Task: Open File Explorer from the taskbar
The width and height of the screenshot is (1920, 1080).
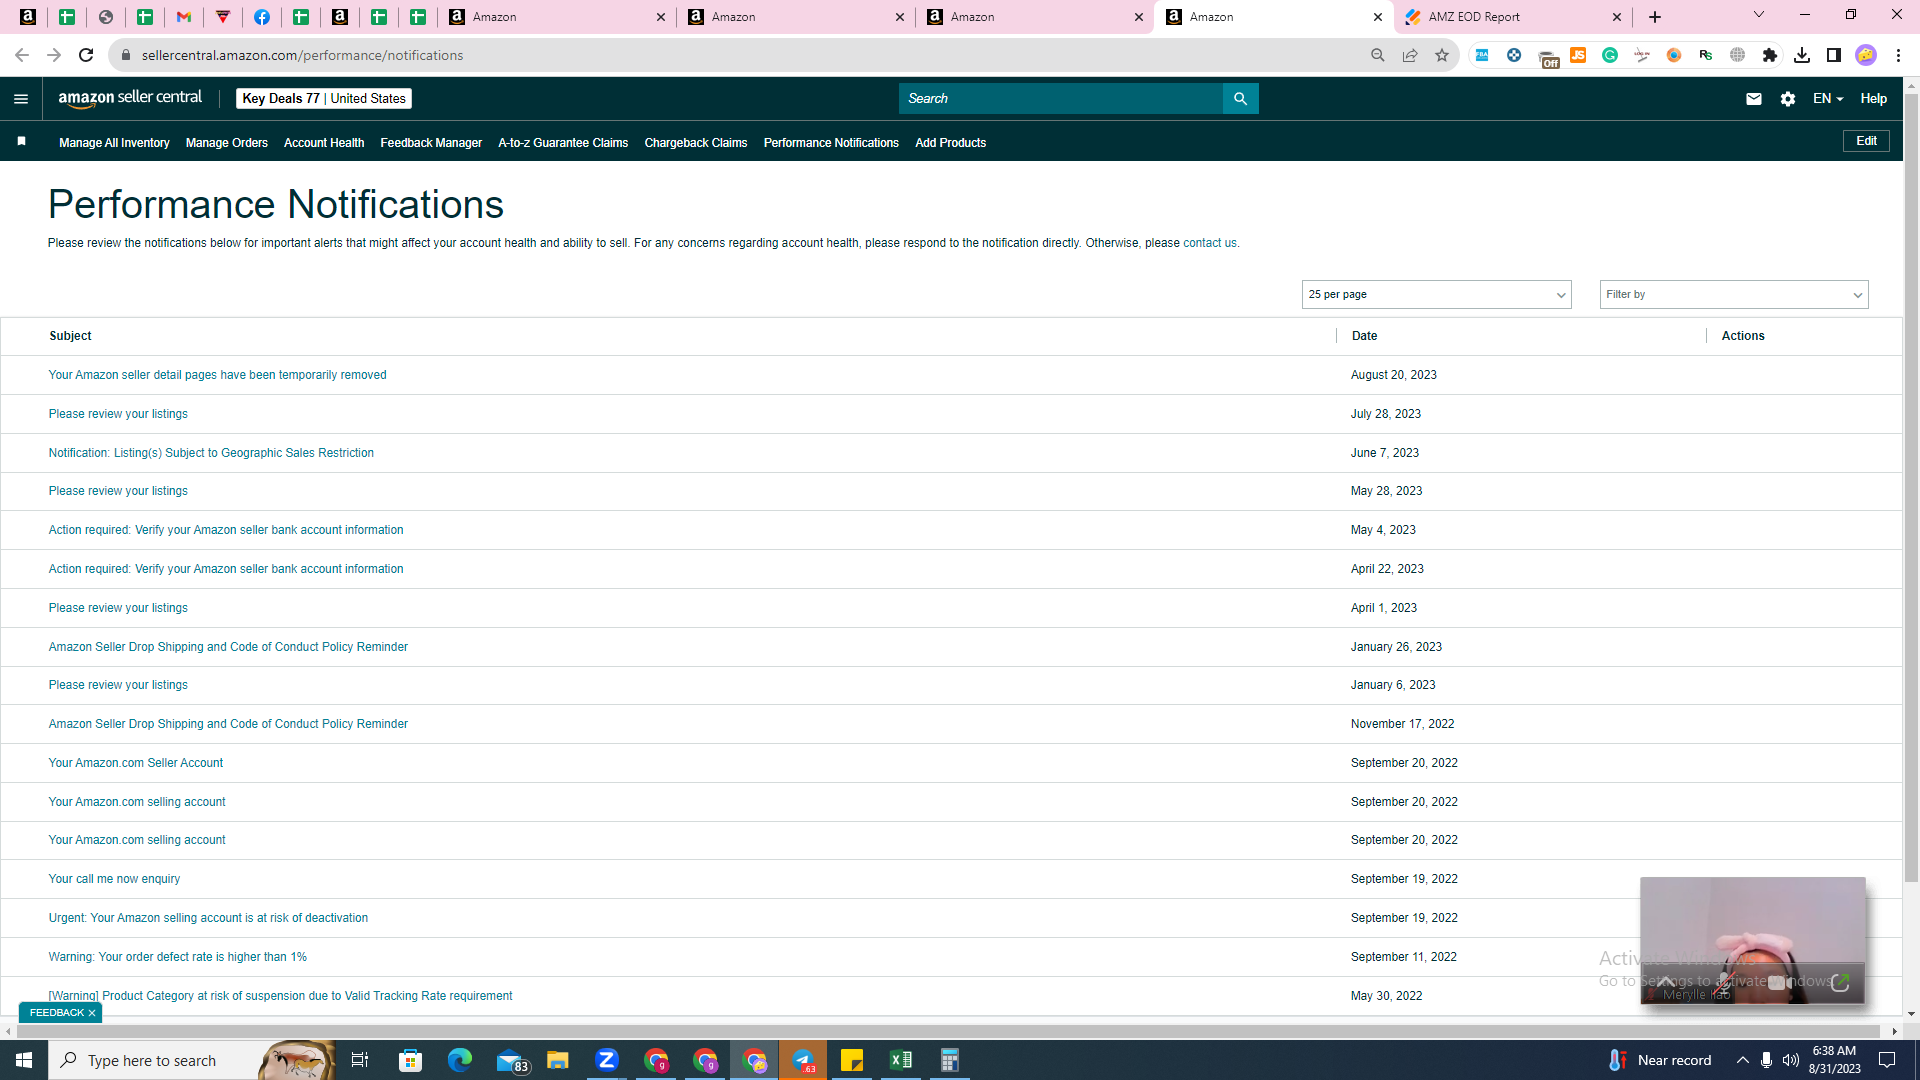Action: [x=558, y=1060]
